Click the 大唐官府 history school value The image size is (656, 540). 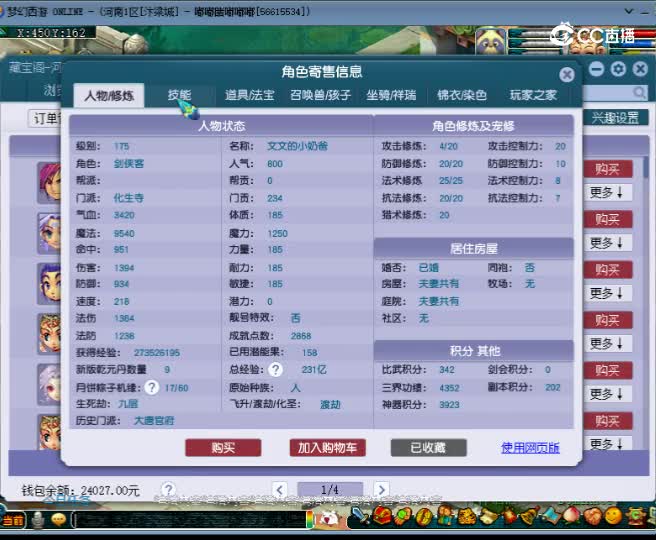pos(154,420)
